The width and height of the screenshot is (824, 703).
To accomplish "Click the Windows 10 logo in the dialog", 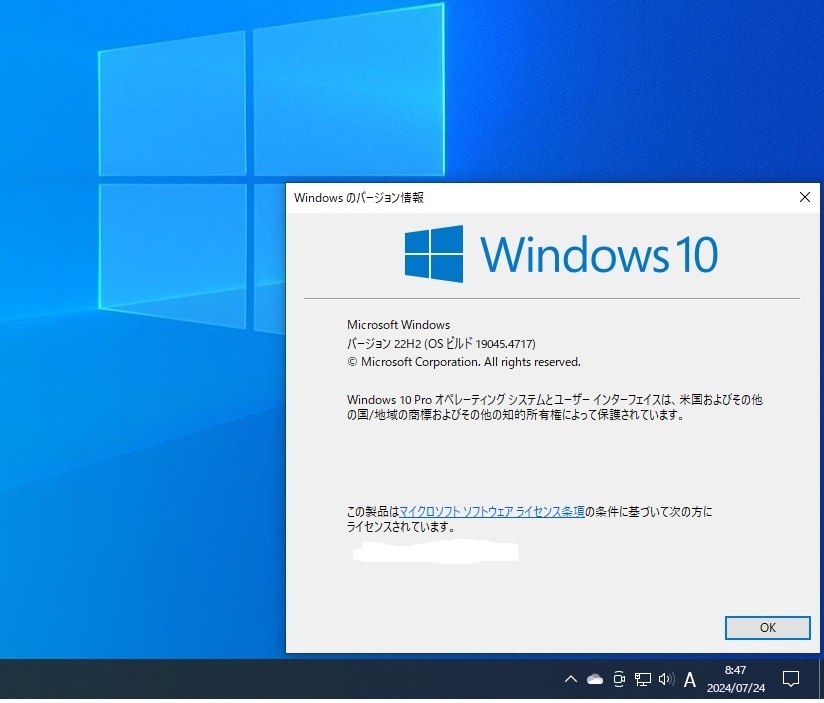I will 561,254.
